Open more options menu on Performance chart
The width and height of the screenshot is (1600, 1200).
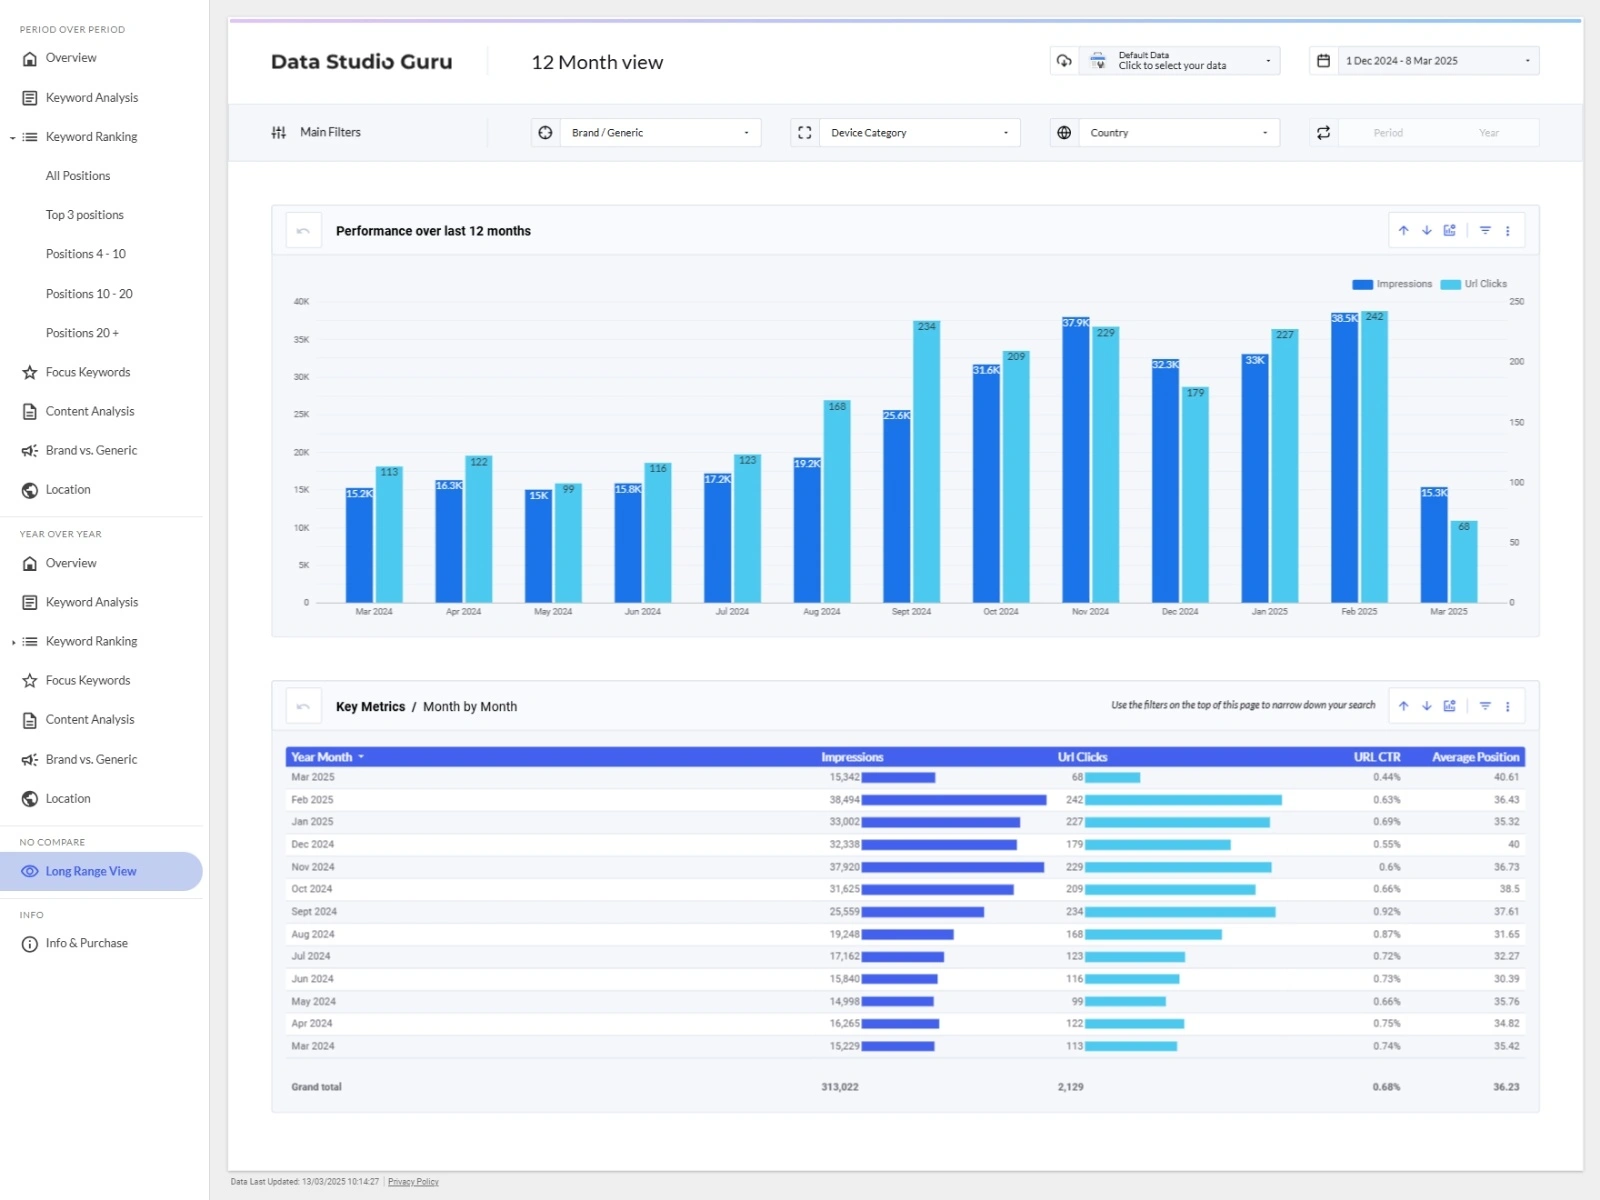point(1508,231)
